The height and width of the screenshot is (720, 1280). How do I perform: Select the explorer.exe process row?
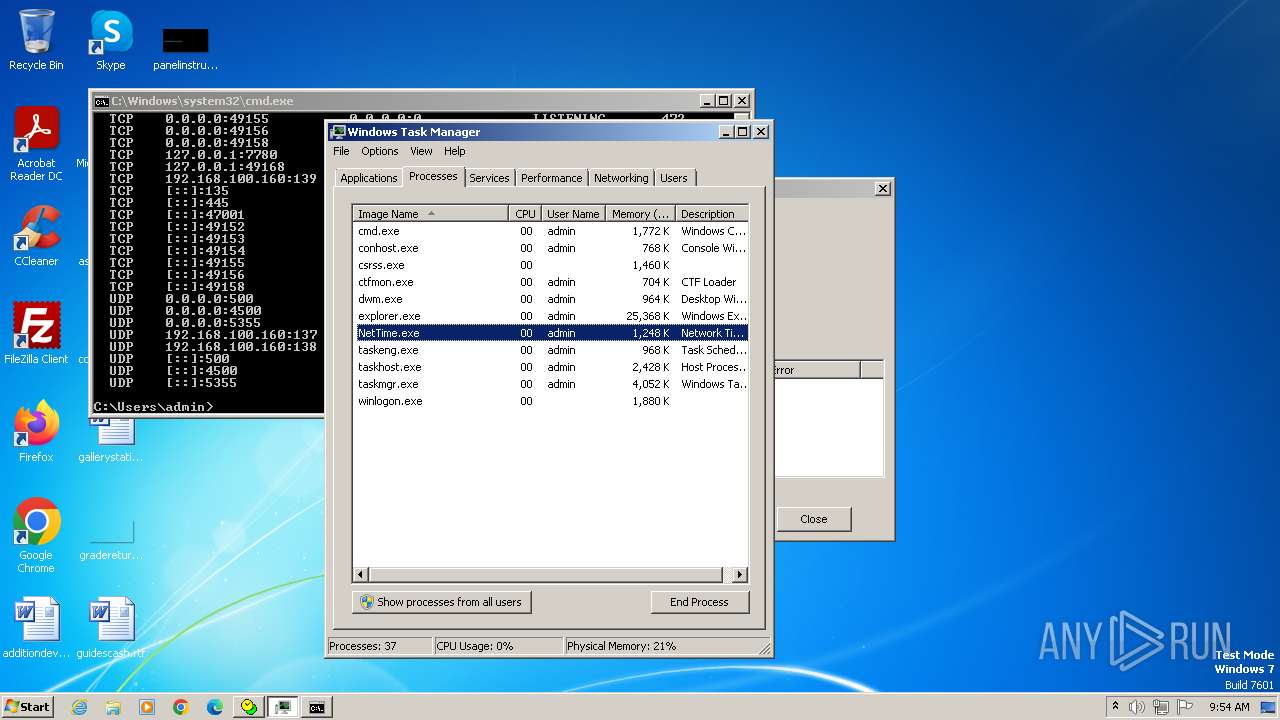(x=551, y=316)
